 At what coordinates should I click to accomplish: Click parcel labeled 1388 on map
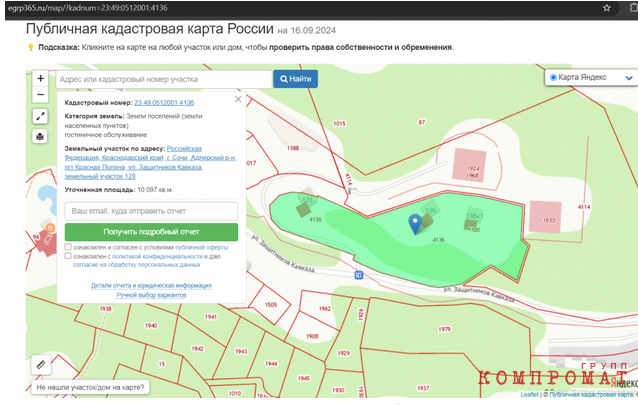(x=293, y=148)
